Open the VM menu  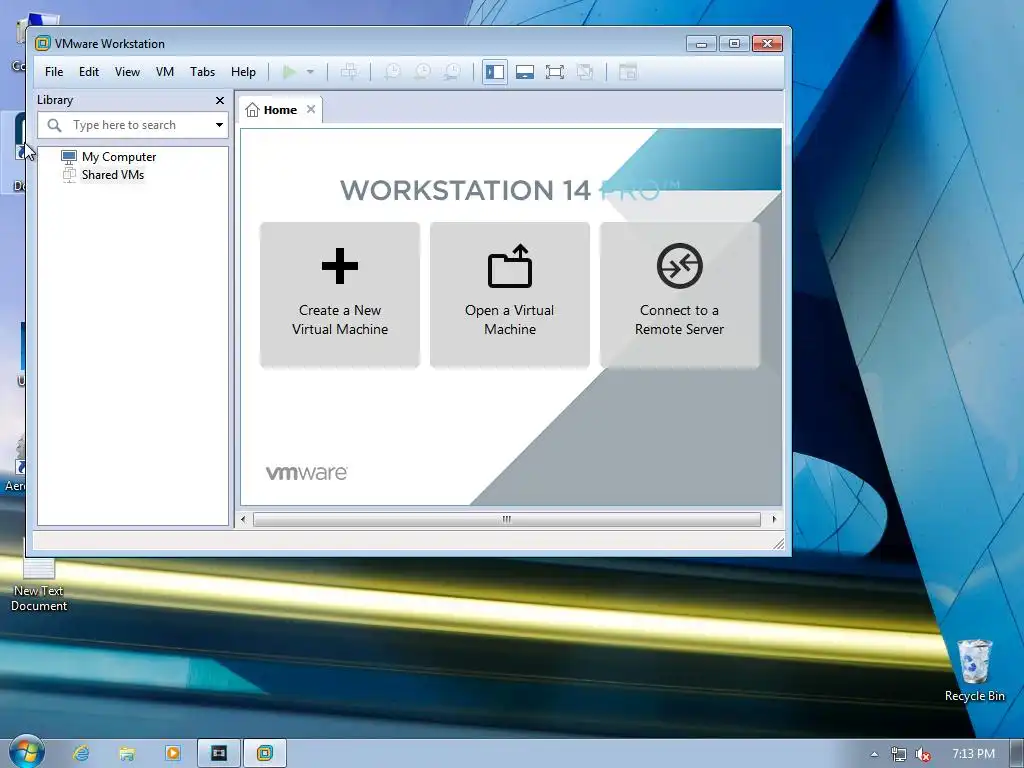pyautogui.click(x=165, y=72)
